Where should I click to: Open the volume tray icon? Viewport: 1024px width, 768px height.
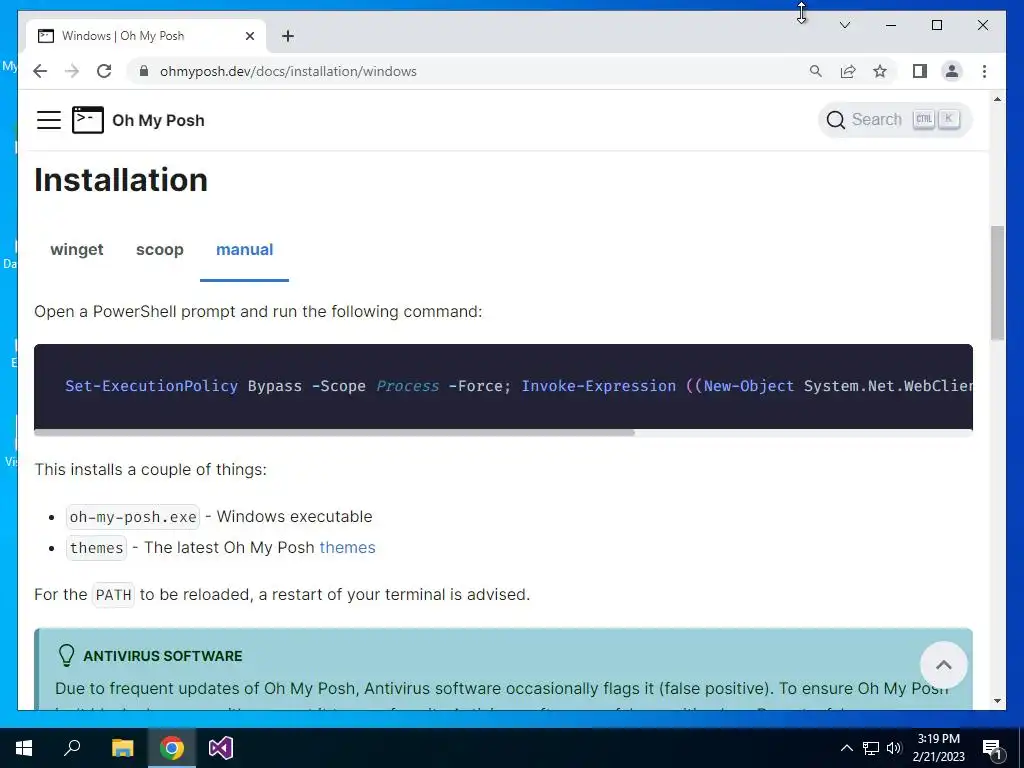tap(894, 748)
